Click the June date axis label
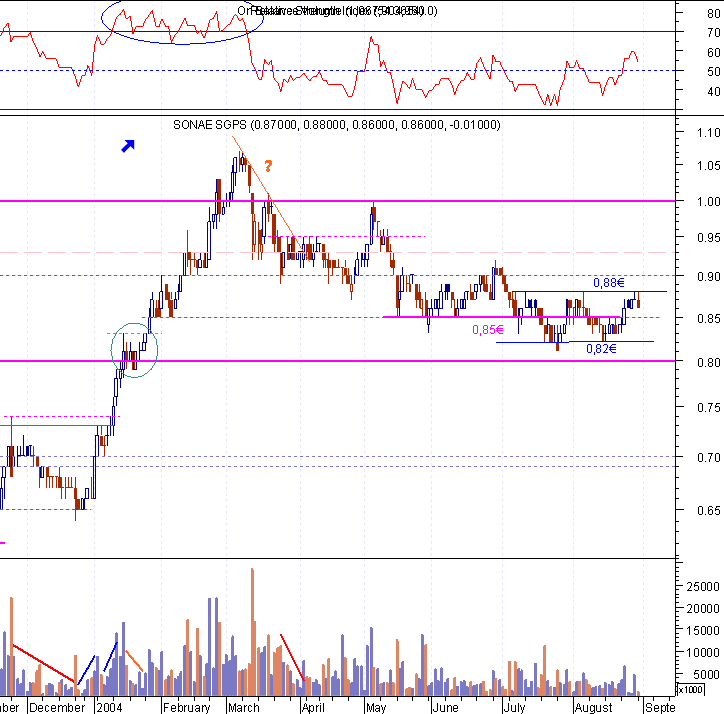The height and width of the screenshot is (714, 724). click(446, 708)
